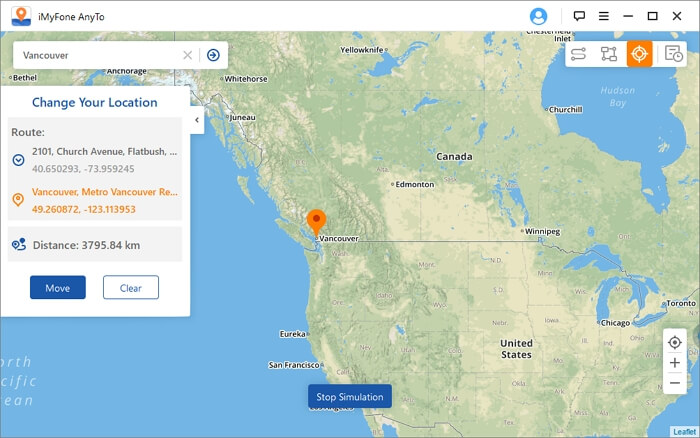700x438 pixels.
Task: Zoom in the map with plus
Action: click(675, 363)
